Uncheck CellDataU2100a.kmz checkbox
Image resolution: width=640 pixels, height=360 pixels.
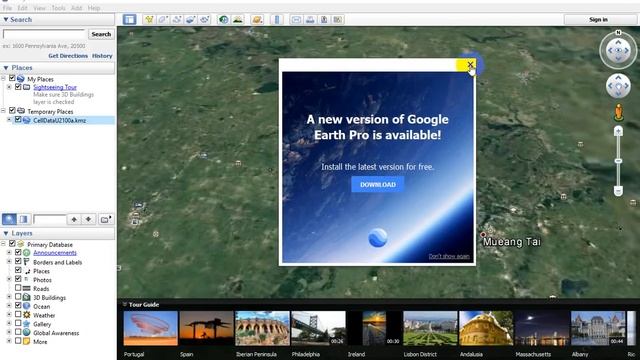(x=18, y=120)
